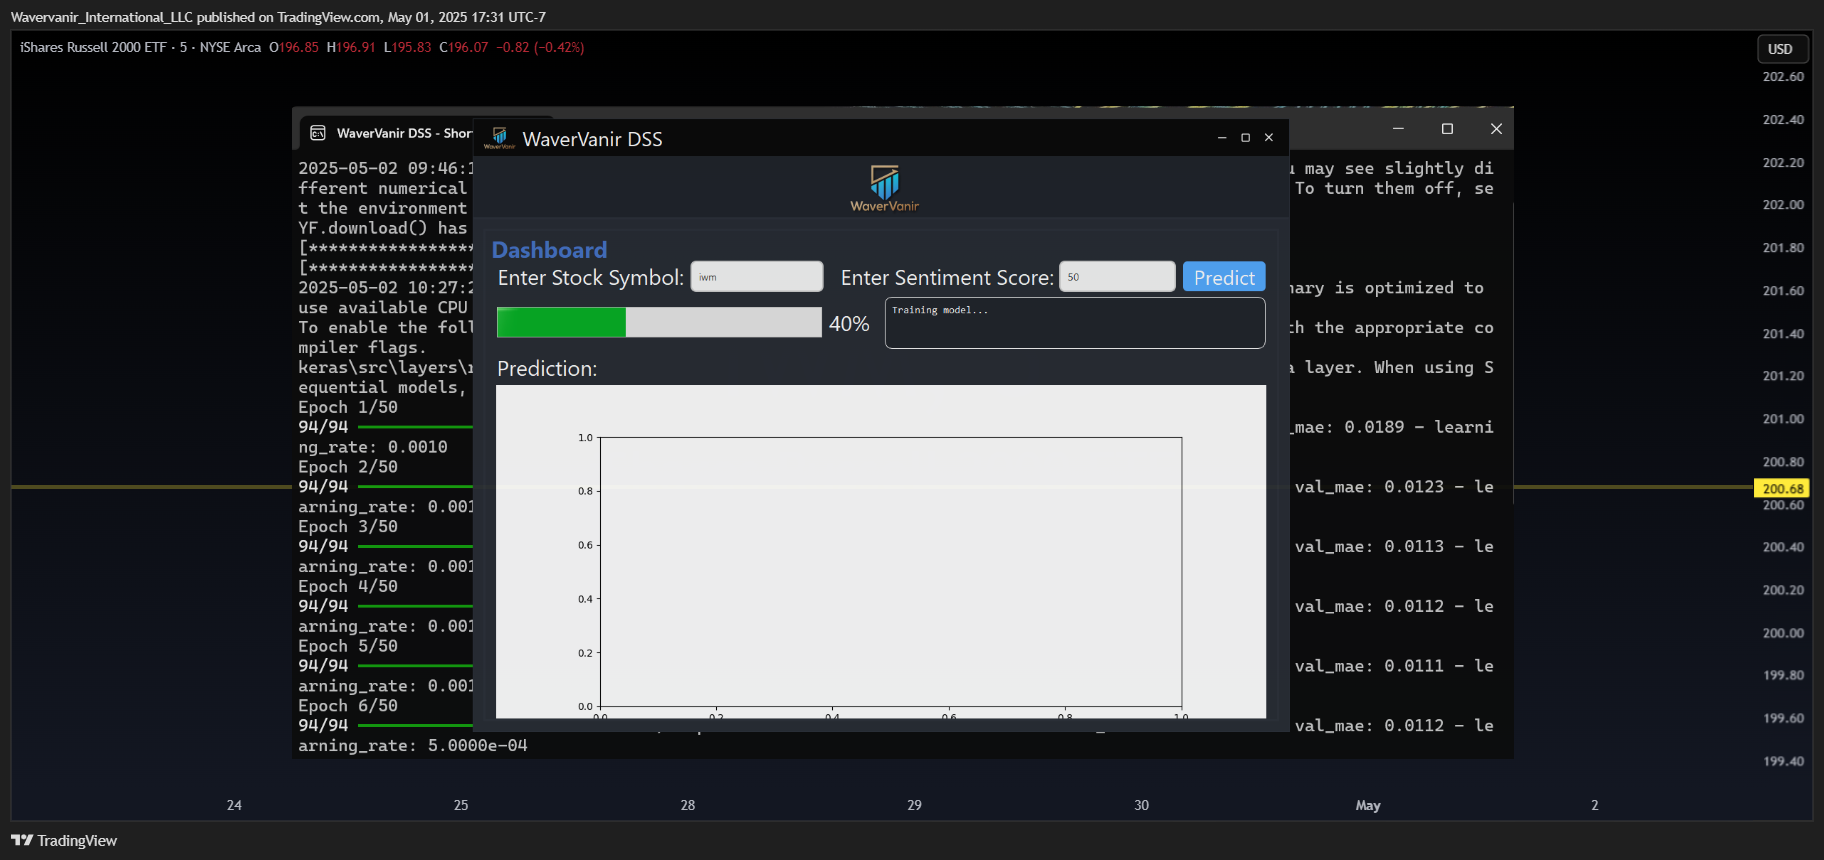Click the TradingView logo link
The height and width of the screenshot is (860, 1824).
point(64,840)
